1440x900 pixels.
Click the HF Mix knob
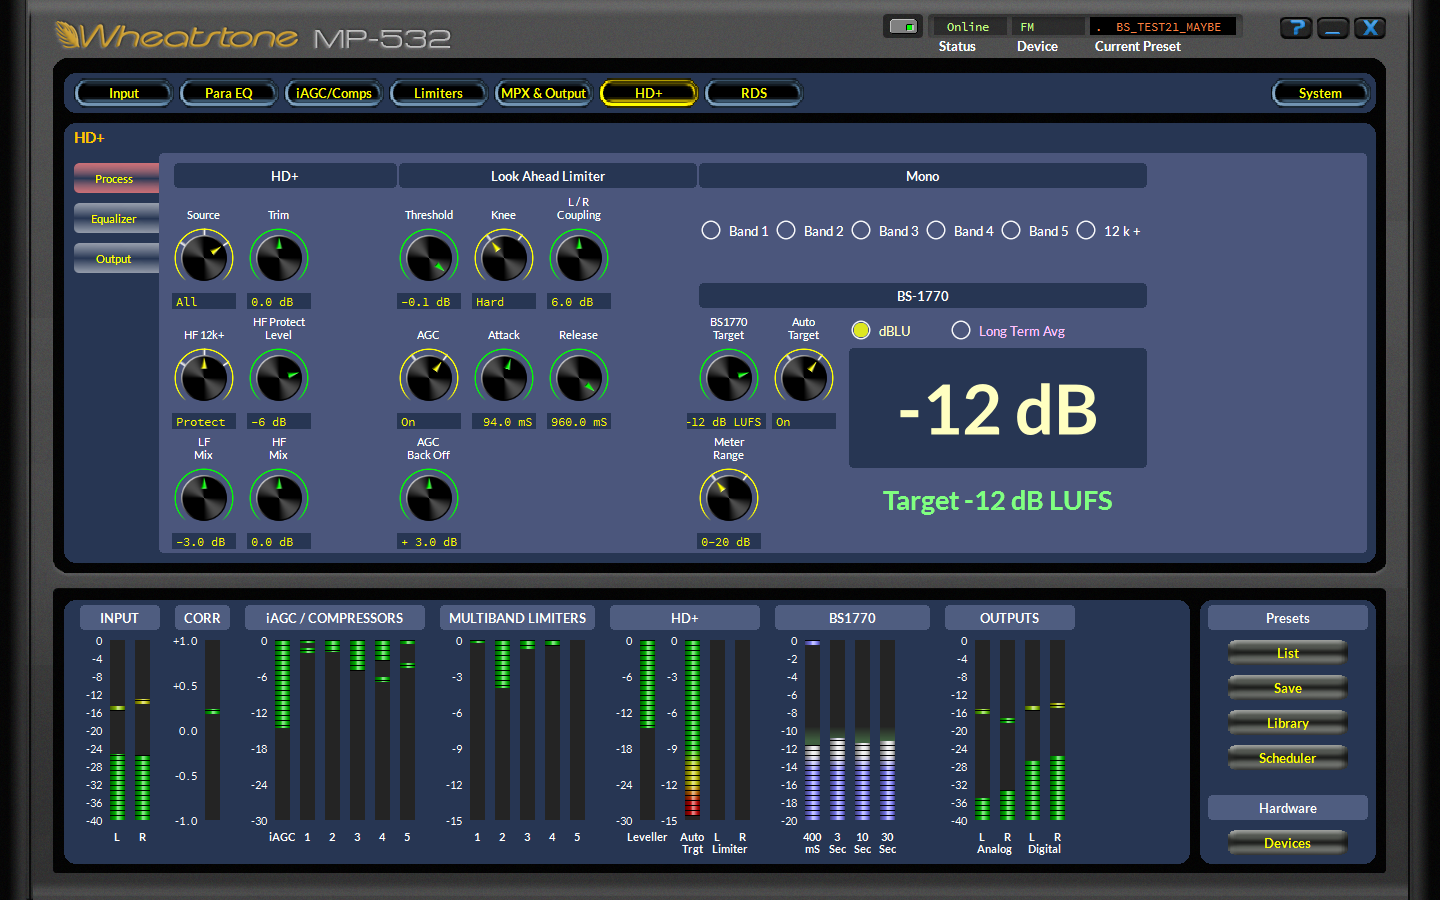tap(279, 497)
